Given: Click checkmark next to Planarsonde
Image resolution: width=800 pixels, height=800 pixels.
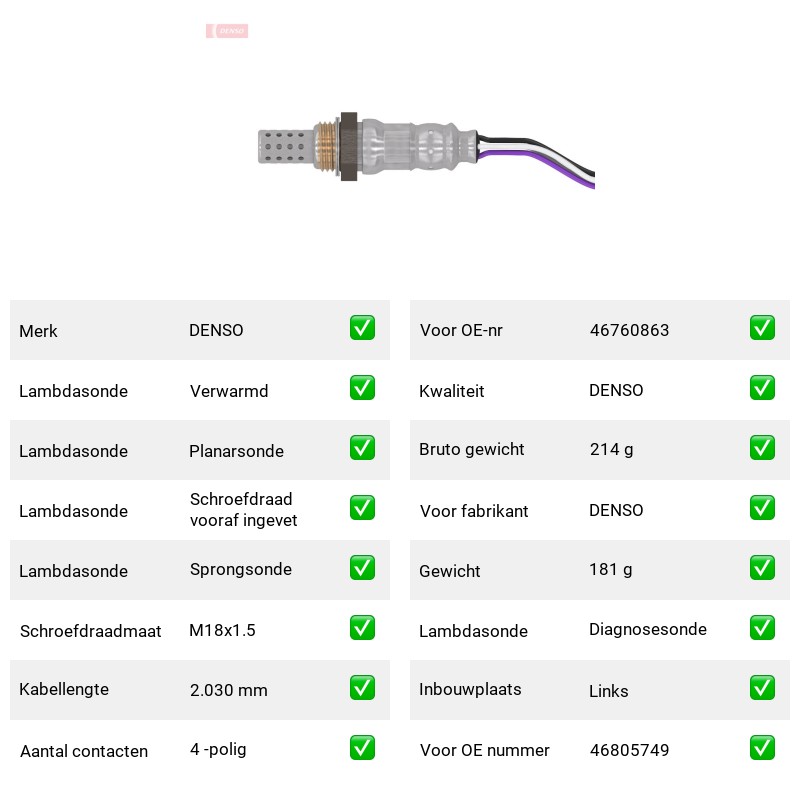Looking at the screenshot, I should pyautogui.click(x=362, y=447).
